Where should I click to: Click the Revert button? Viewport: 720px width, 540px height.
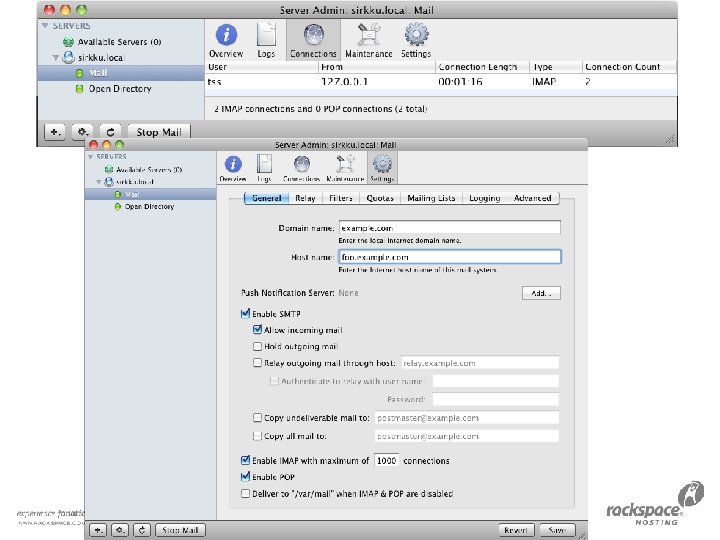516,530
